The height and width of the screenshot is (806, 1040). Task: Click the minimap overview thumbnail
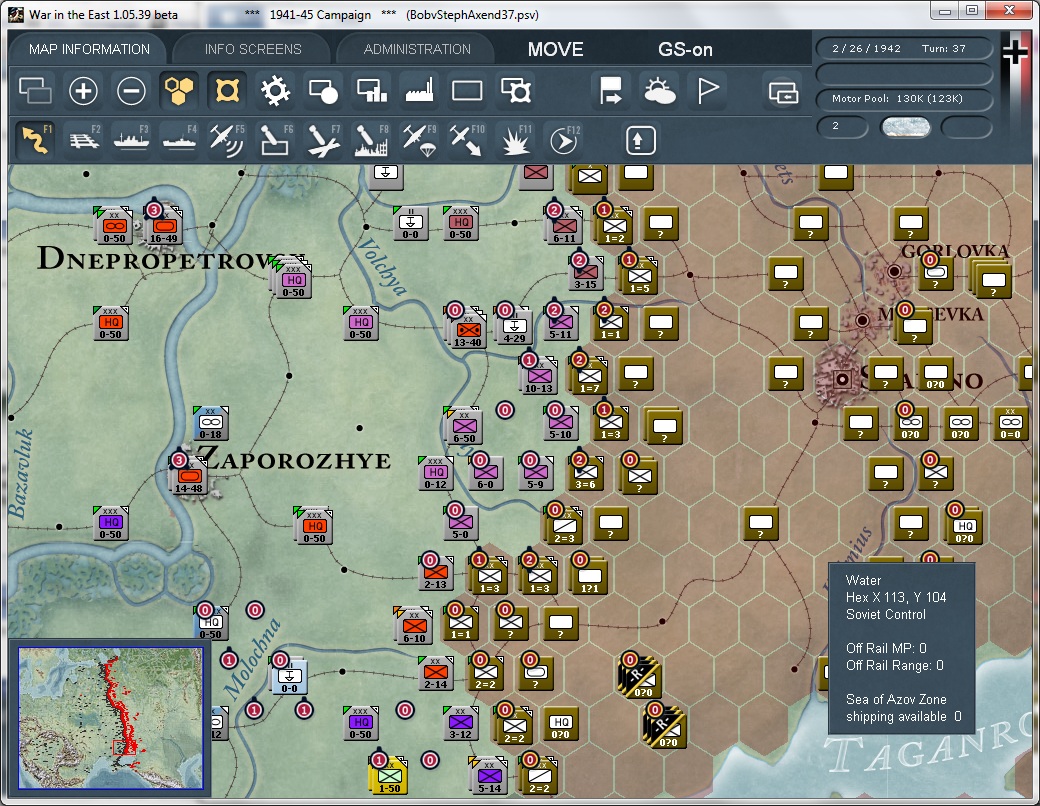pos(110,718)
